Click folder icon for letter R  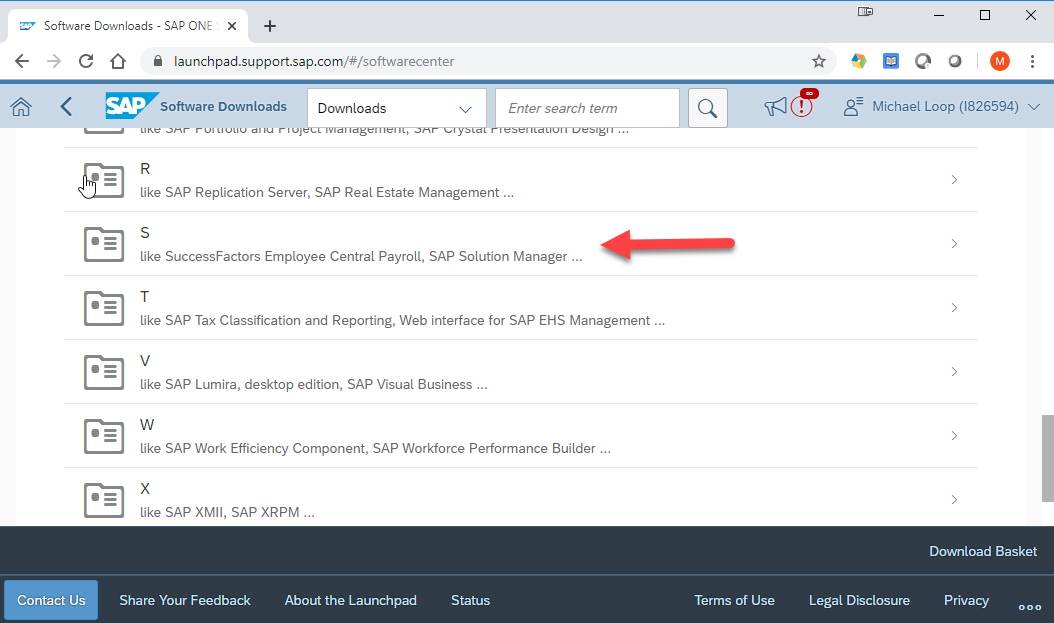click(104, 180)
